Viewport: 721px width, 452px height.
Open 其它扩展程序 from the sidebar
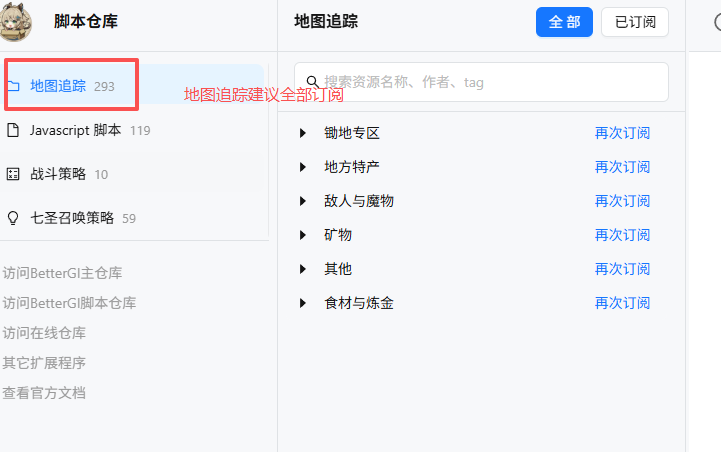pyautogui.click(x=44, y=363)
